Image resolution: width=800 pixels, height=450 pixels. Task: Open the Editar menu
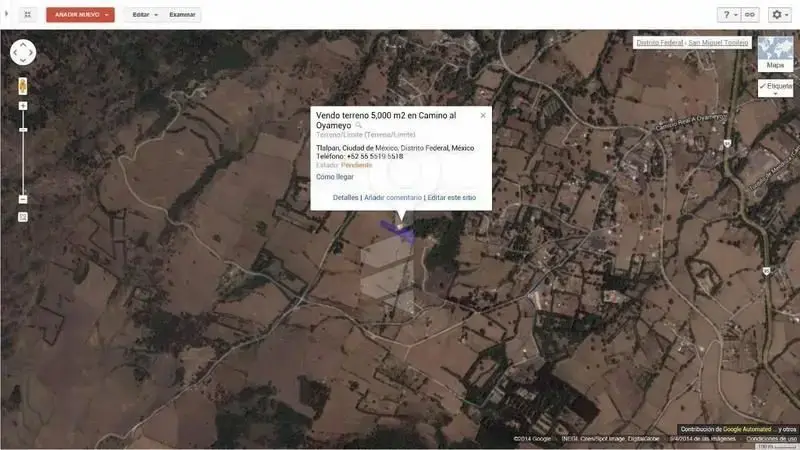[x=145, y=15]
